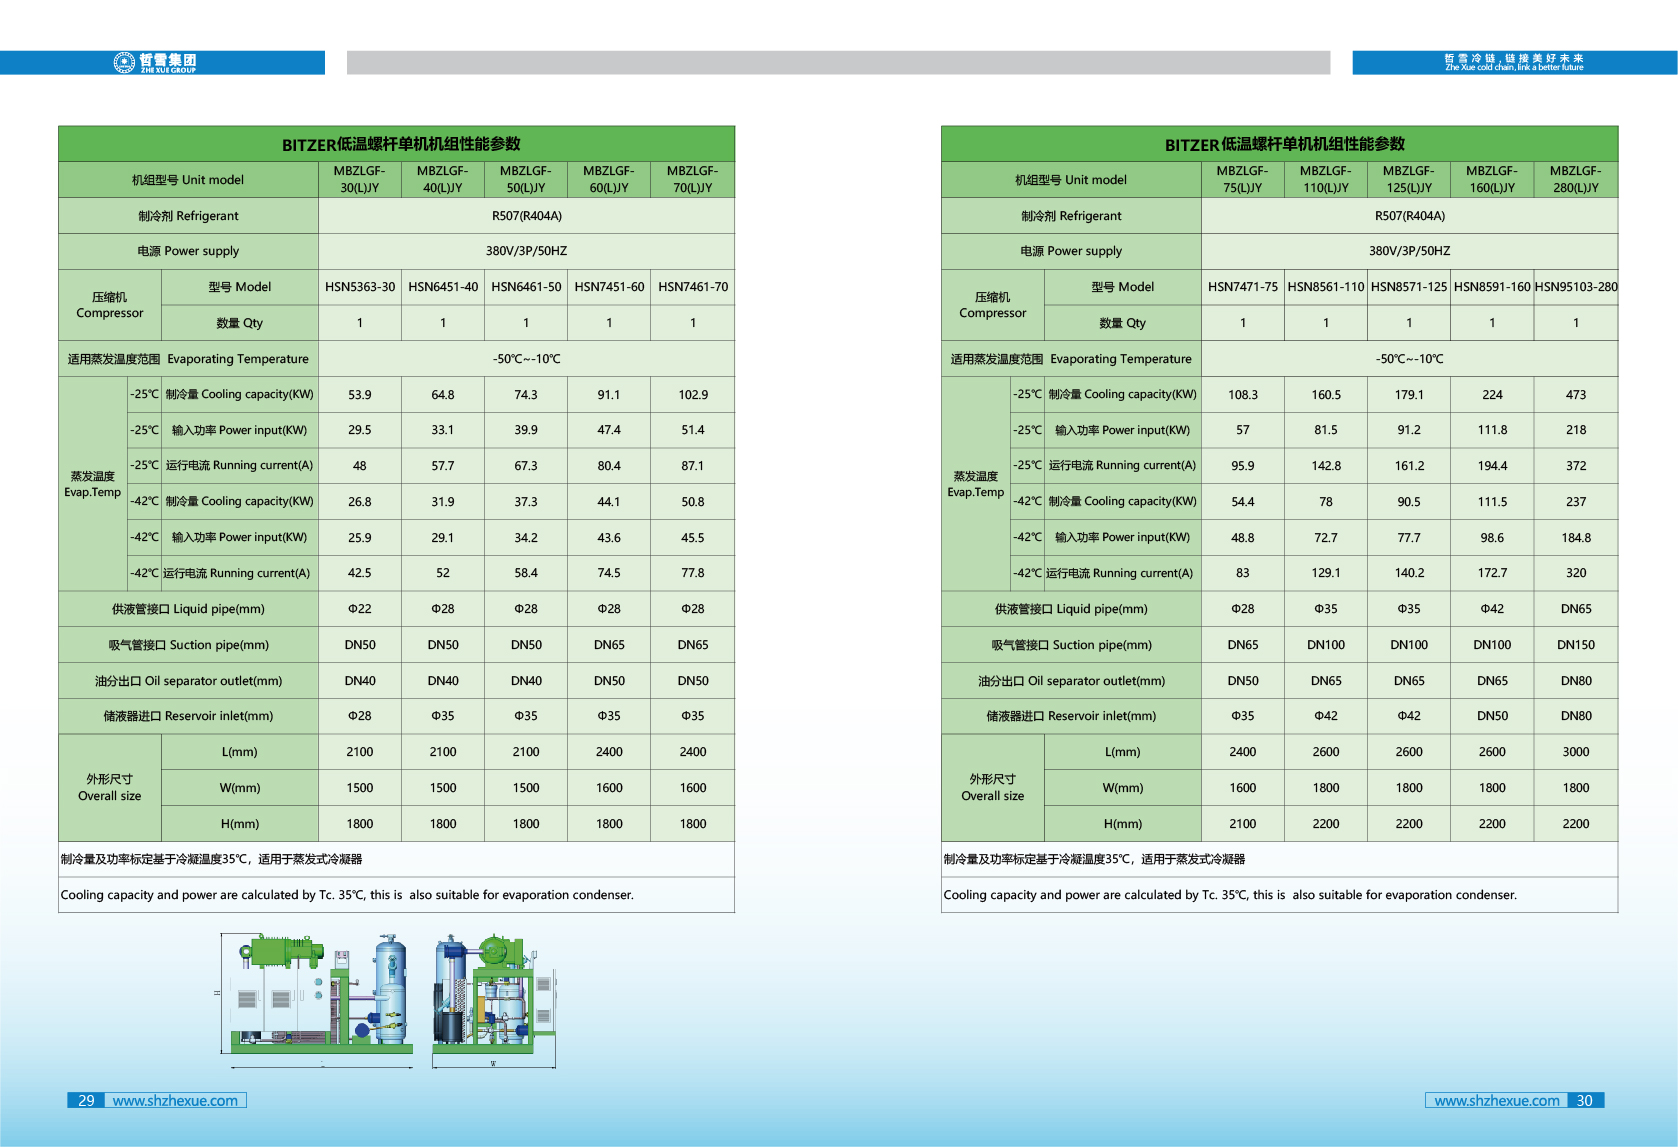Open www.shzhexue.com link beside page 30
The image size is (1678, 1147).
(x=1497, y=1100)
